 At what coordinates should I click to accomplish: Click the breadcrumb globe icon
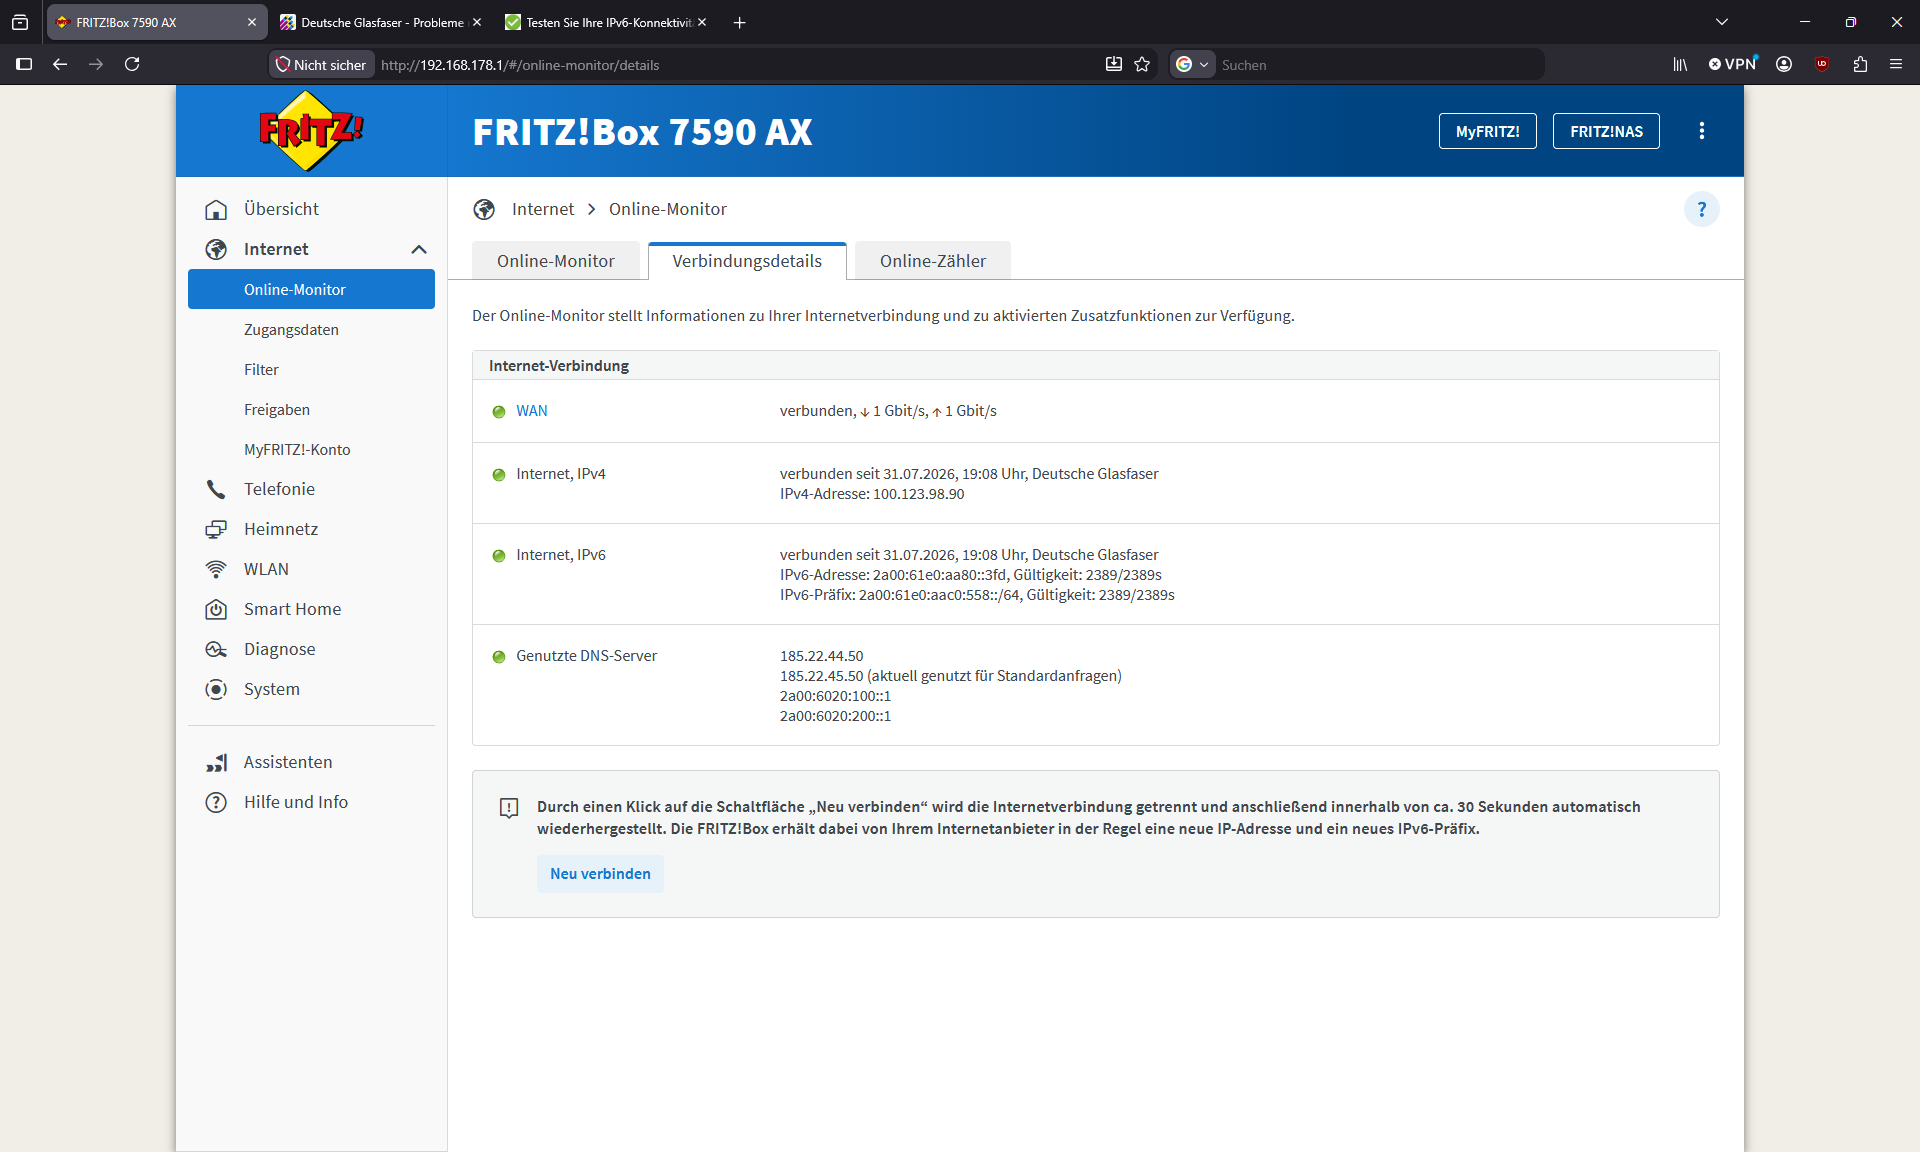pos(484,209)
